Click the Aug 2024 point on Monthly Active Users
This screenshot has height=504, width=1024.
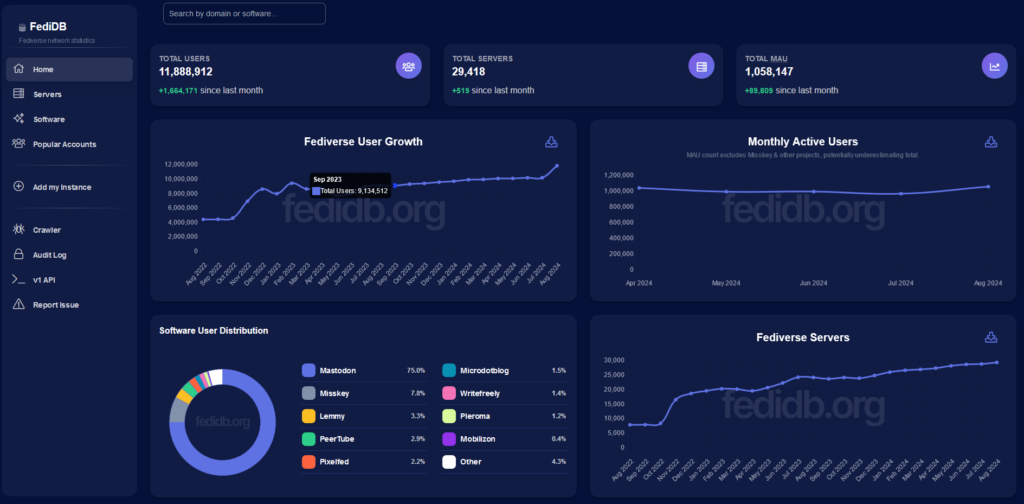click(x=988, y=187)
